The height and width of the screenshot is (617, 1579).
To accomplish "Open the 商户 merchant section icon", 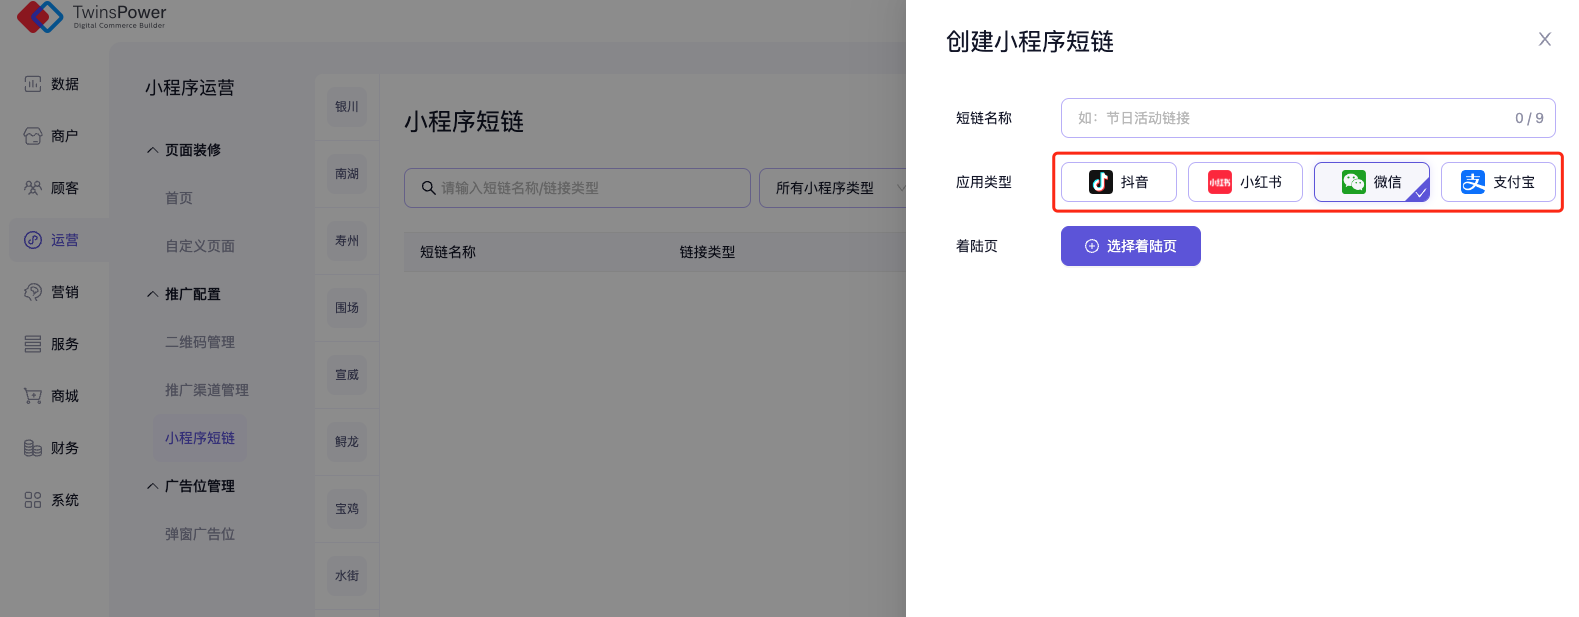I will (x=33, y=136).
